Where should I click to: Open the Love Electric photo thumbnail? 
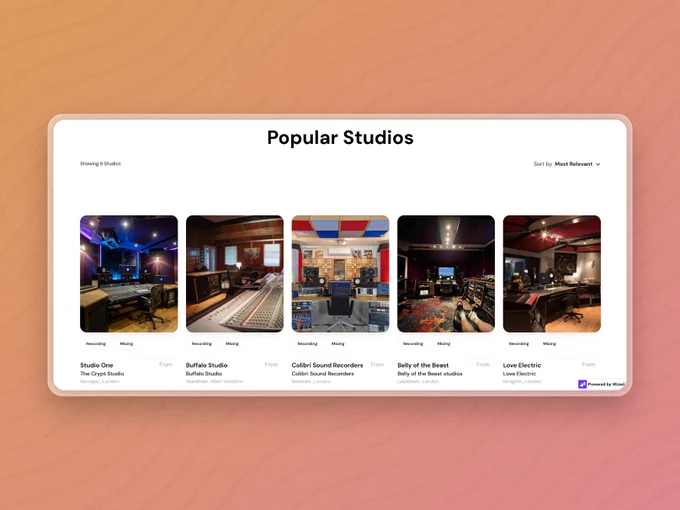pos(552,274)
